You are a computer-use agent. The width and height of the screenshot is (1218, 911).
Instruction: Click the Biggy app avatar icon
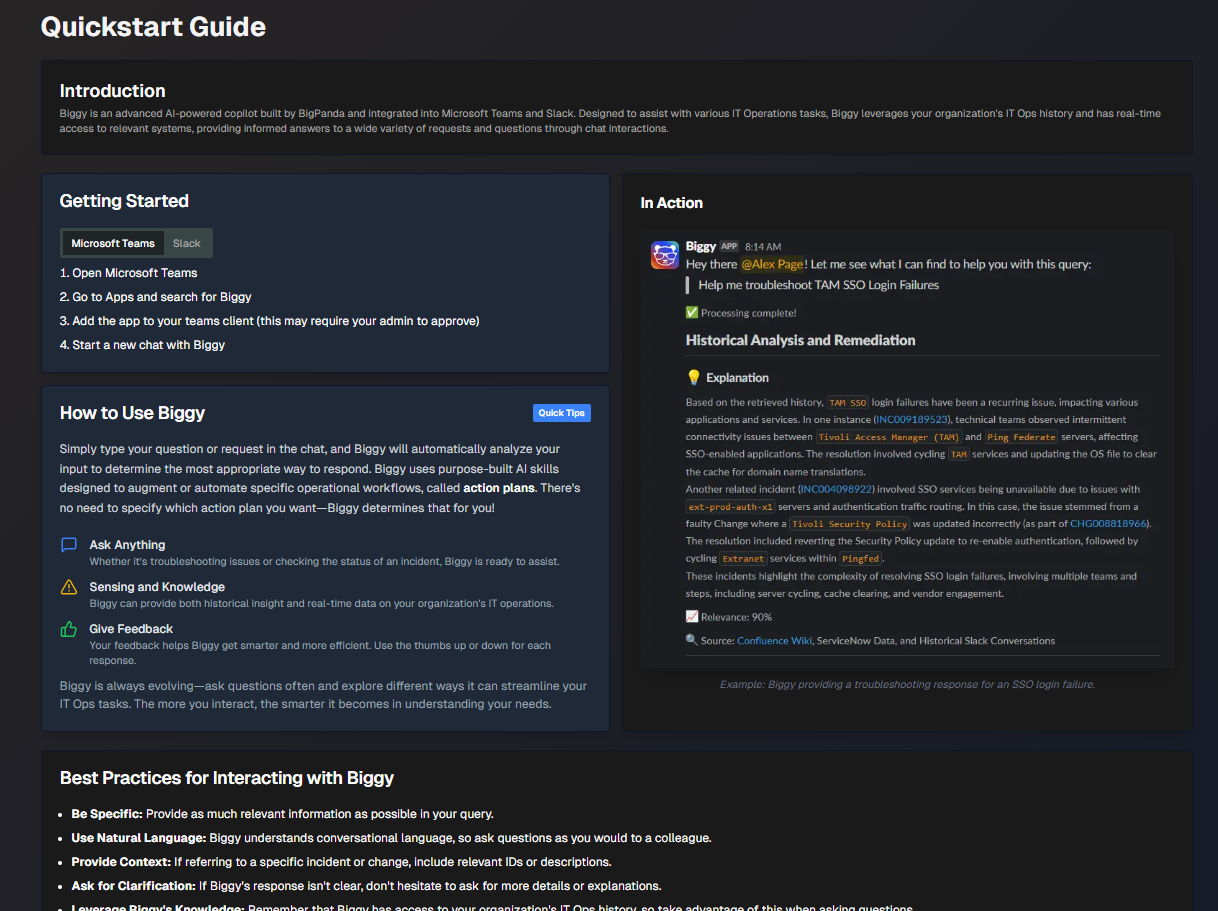[664, 255]
